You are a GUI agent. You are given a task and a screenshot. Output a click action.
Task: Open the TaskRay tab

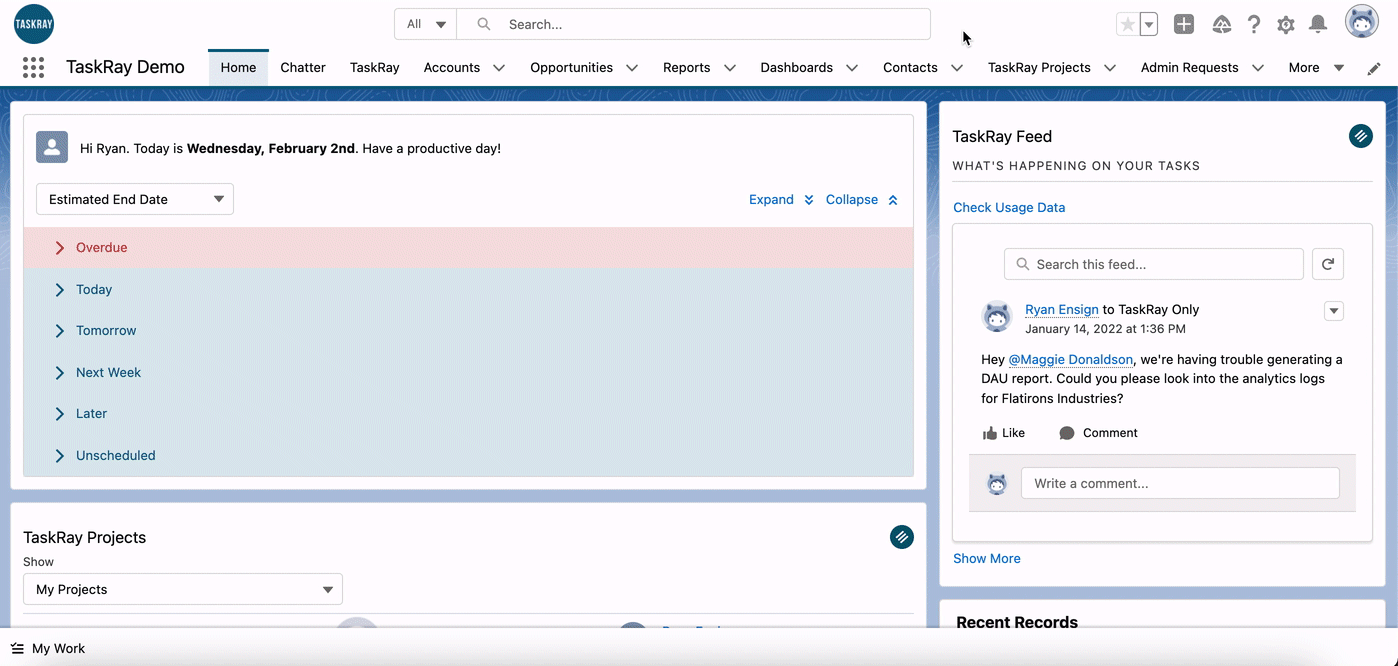(x=375, y=67)
